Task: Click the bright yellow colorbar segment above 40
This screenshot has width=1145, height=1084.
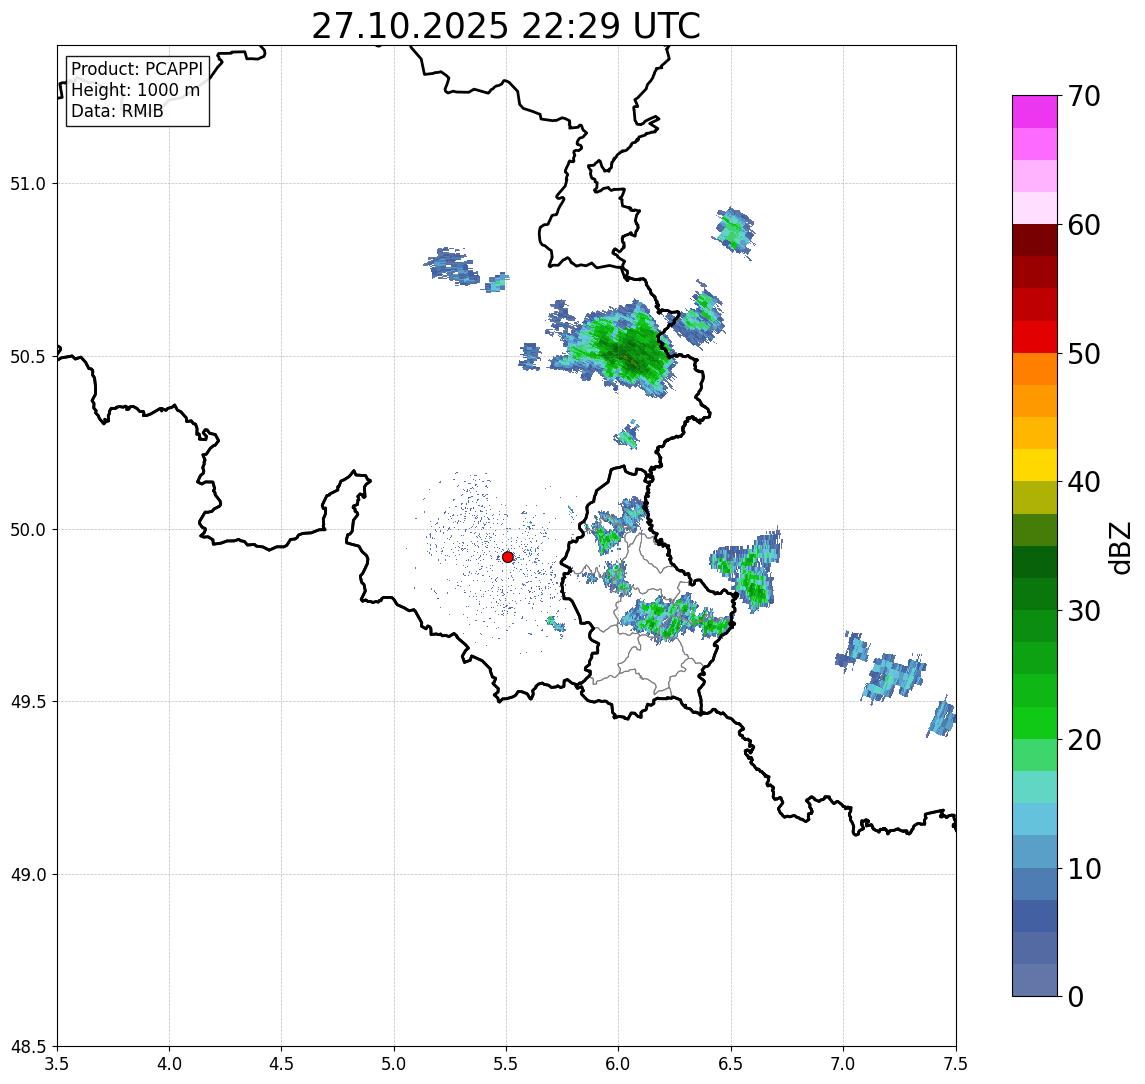Action: coord(1035,465)
